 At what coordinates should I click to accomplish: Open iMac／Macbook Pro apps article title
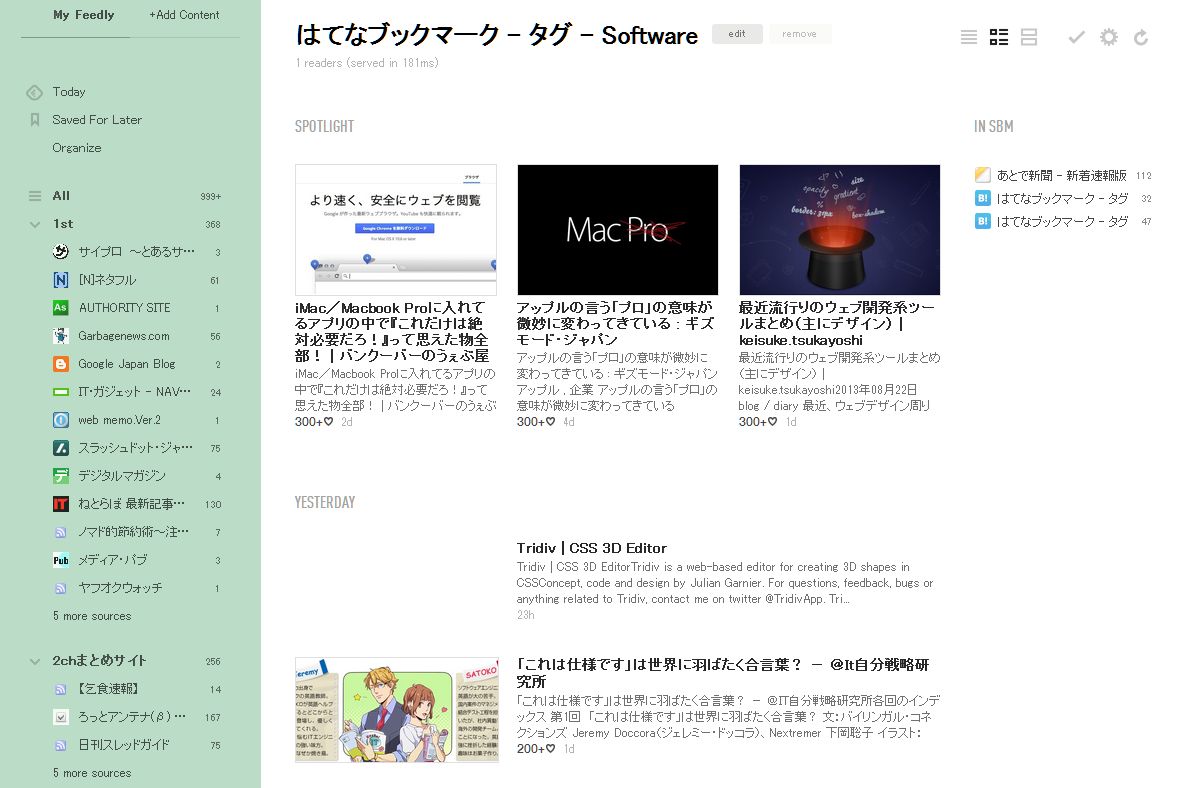click(x=392, y=331)
